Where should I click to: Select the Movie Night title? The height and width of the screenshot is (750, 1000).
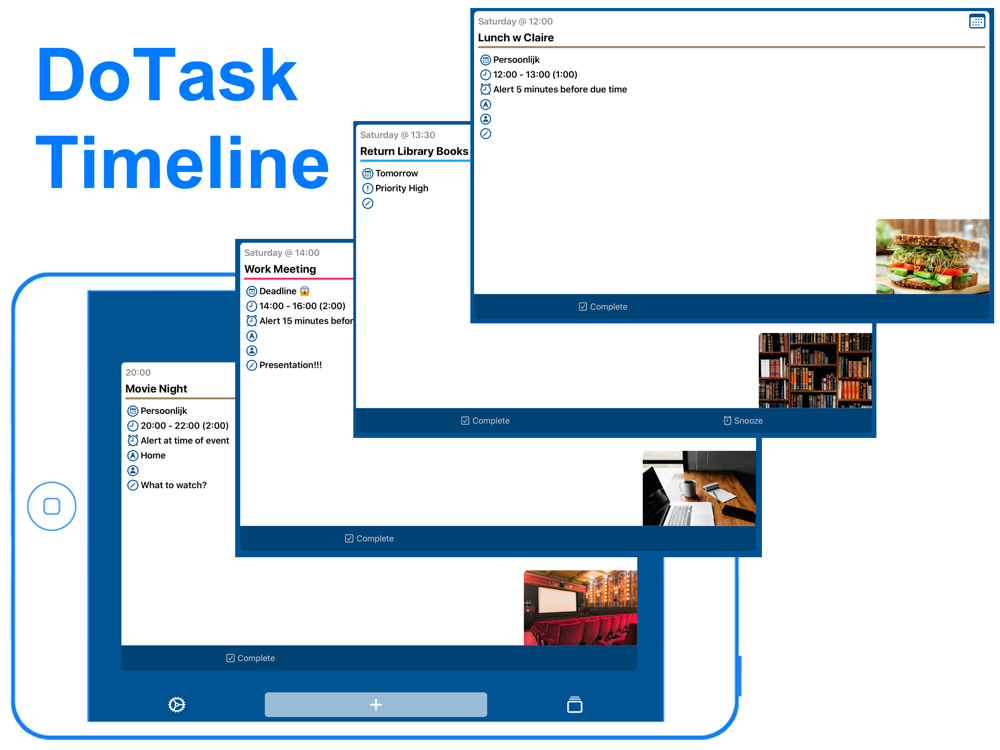click(156, 389)
